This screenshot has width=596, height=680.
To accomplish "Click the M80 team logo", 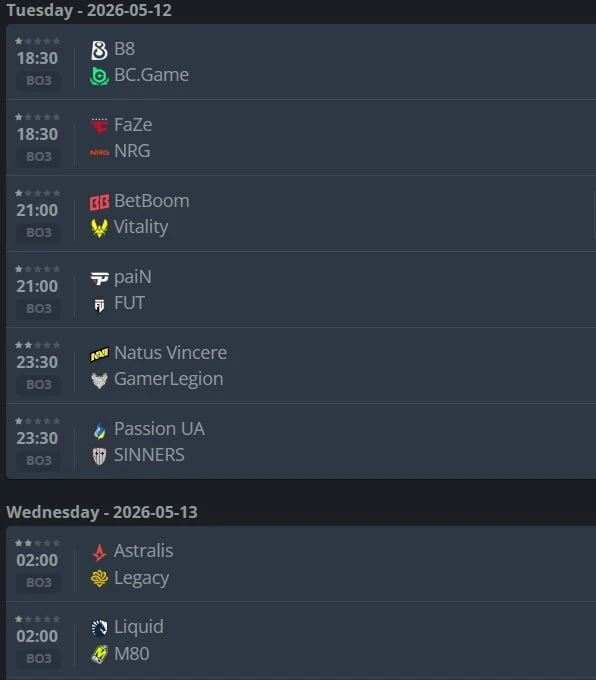I will [x=99, y=654].
